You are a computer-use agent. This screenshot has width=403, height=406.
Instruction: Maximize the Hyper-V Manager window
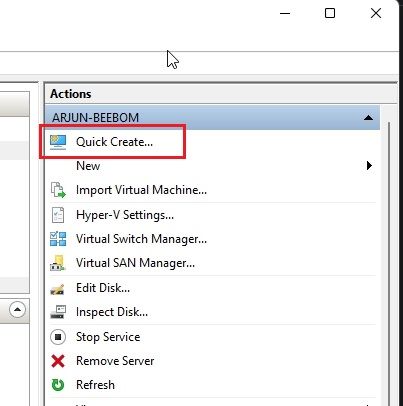(330, 13)
